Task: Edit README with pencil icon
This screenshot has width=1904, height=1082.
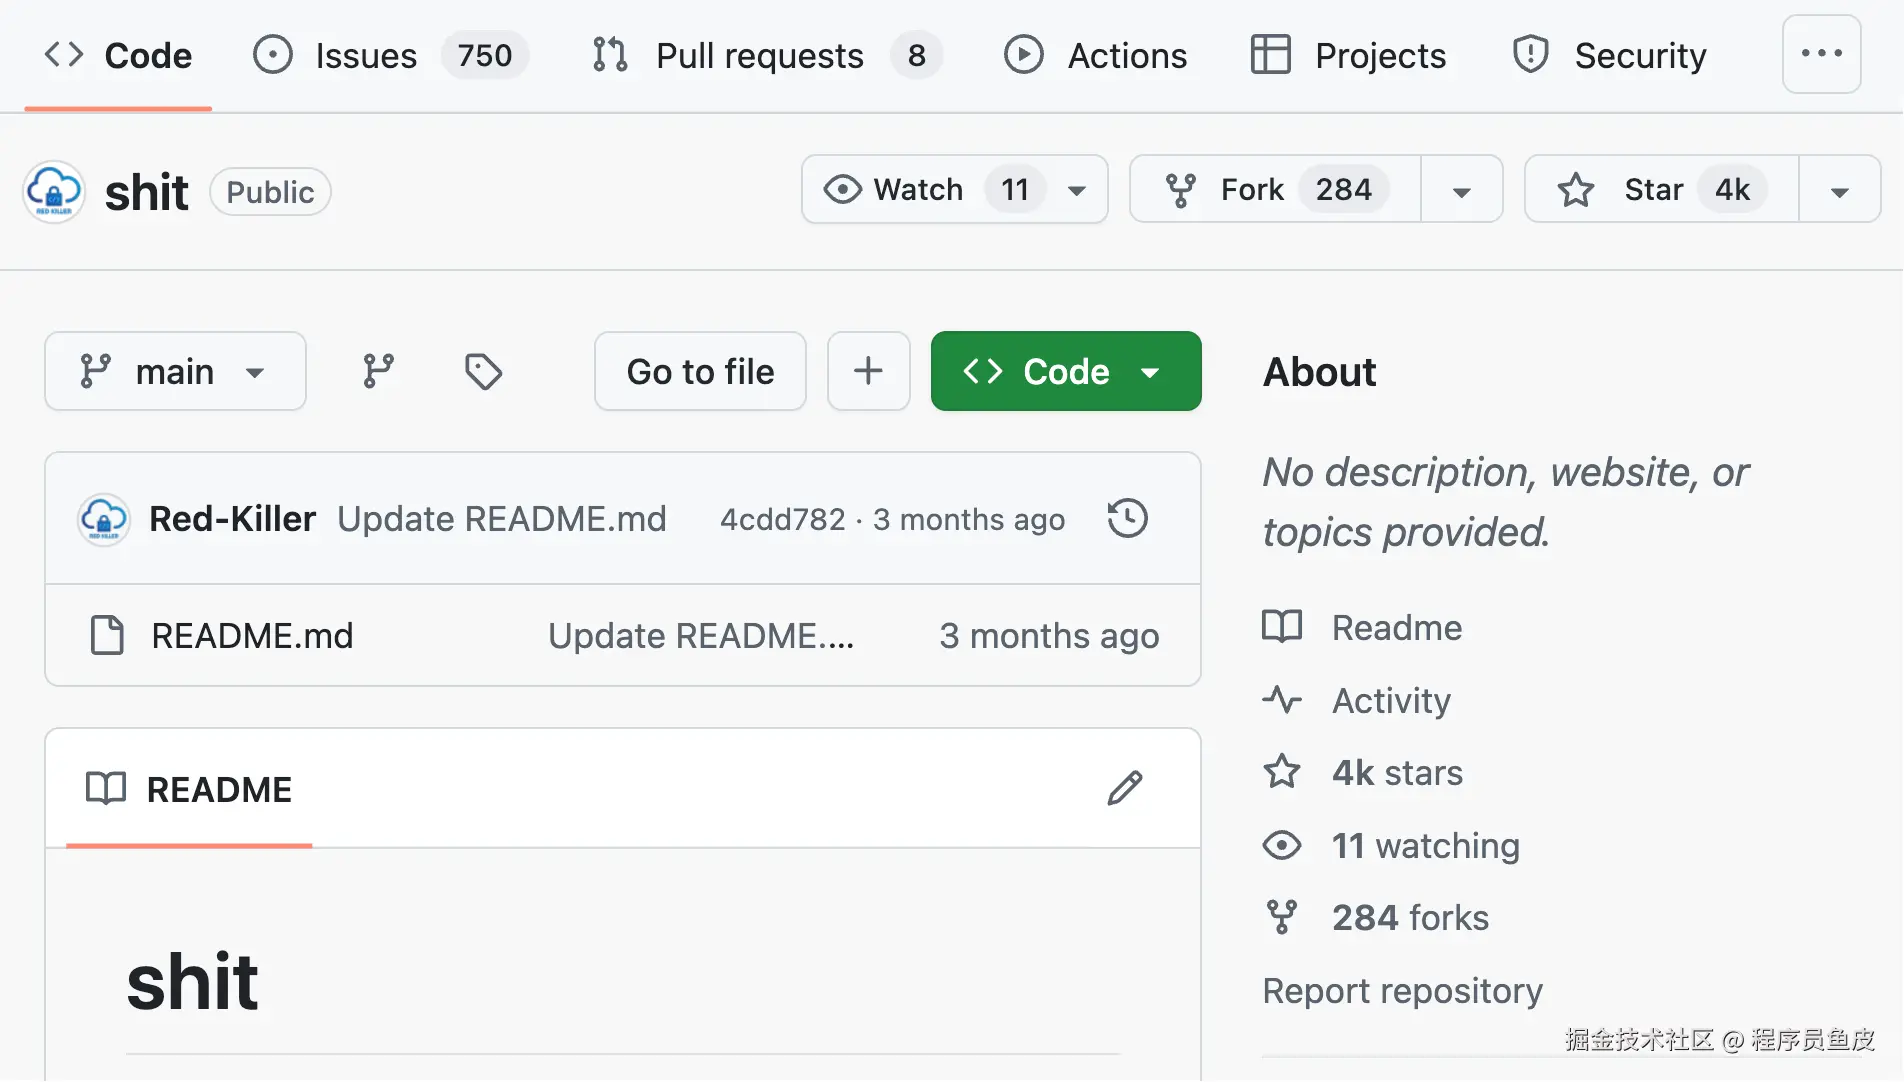Action: 1124,788
